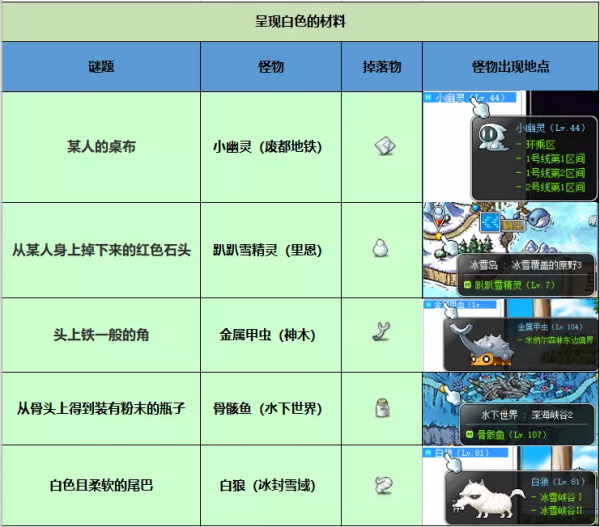Image resolution: width=600 pixels, height=527 pixels.
Task: Click the 趴趴雪精灵 (里恩) monster cell
Action: [x=271, y=250]
